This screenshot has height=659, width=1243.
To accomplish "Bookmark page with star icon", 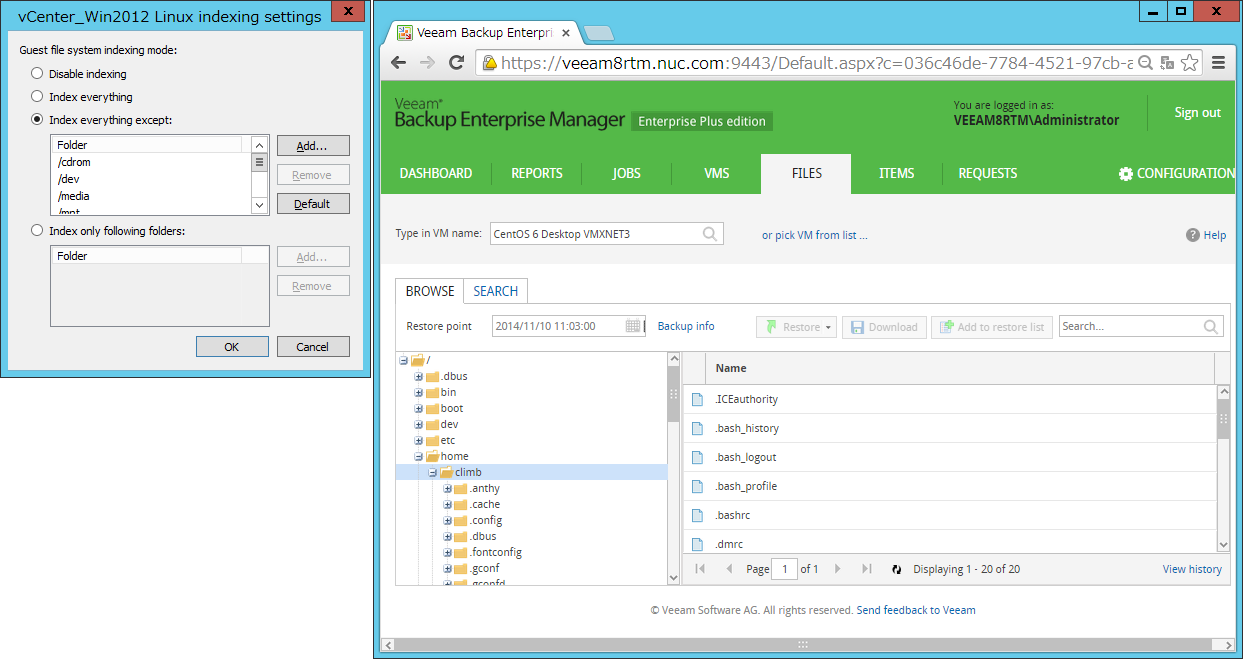I will pyautogui.click(x=1189, y=62).
